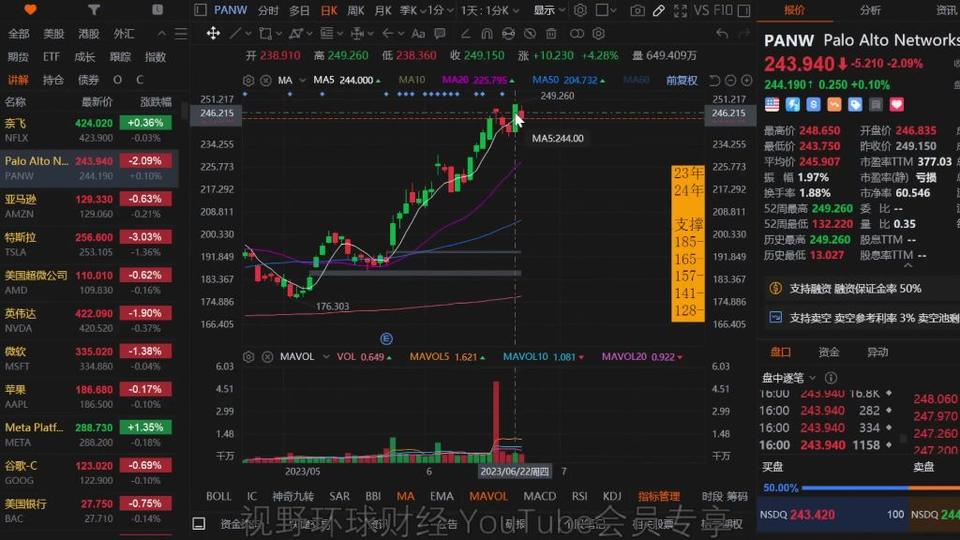Toggle left sidebar panel icon beside PANW
The image size is (960, 540).
(x=200, y=10)
